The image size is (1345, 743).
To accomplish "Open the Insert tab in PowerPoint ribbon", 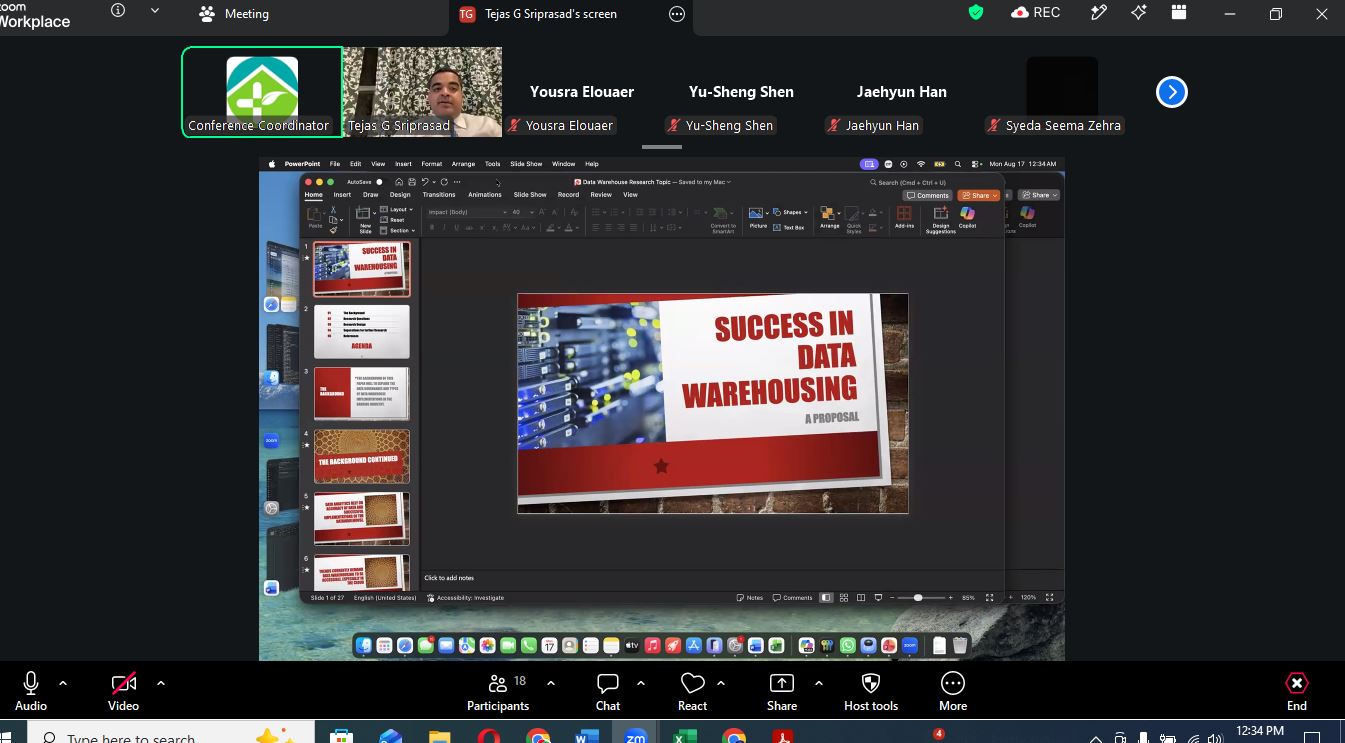I will (x=342, y=195).
